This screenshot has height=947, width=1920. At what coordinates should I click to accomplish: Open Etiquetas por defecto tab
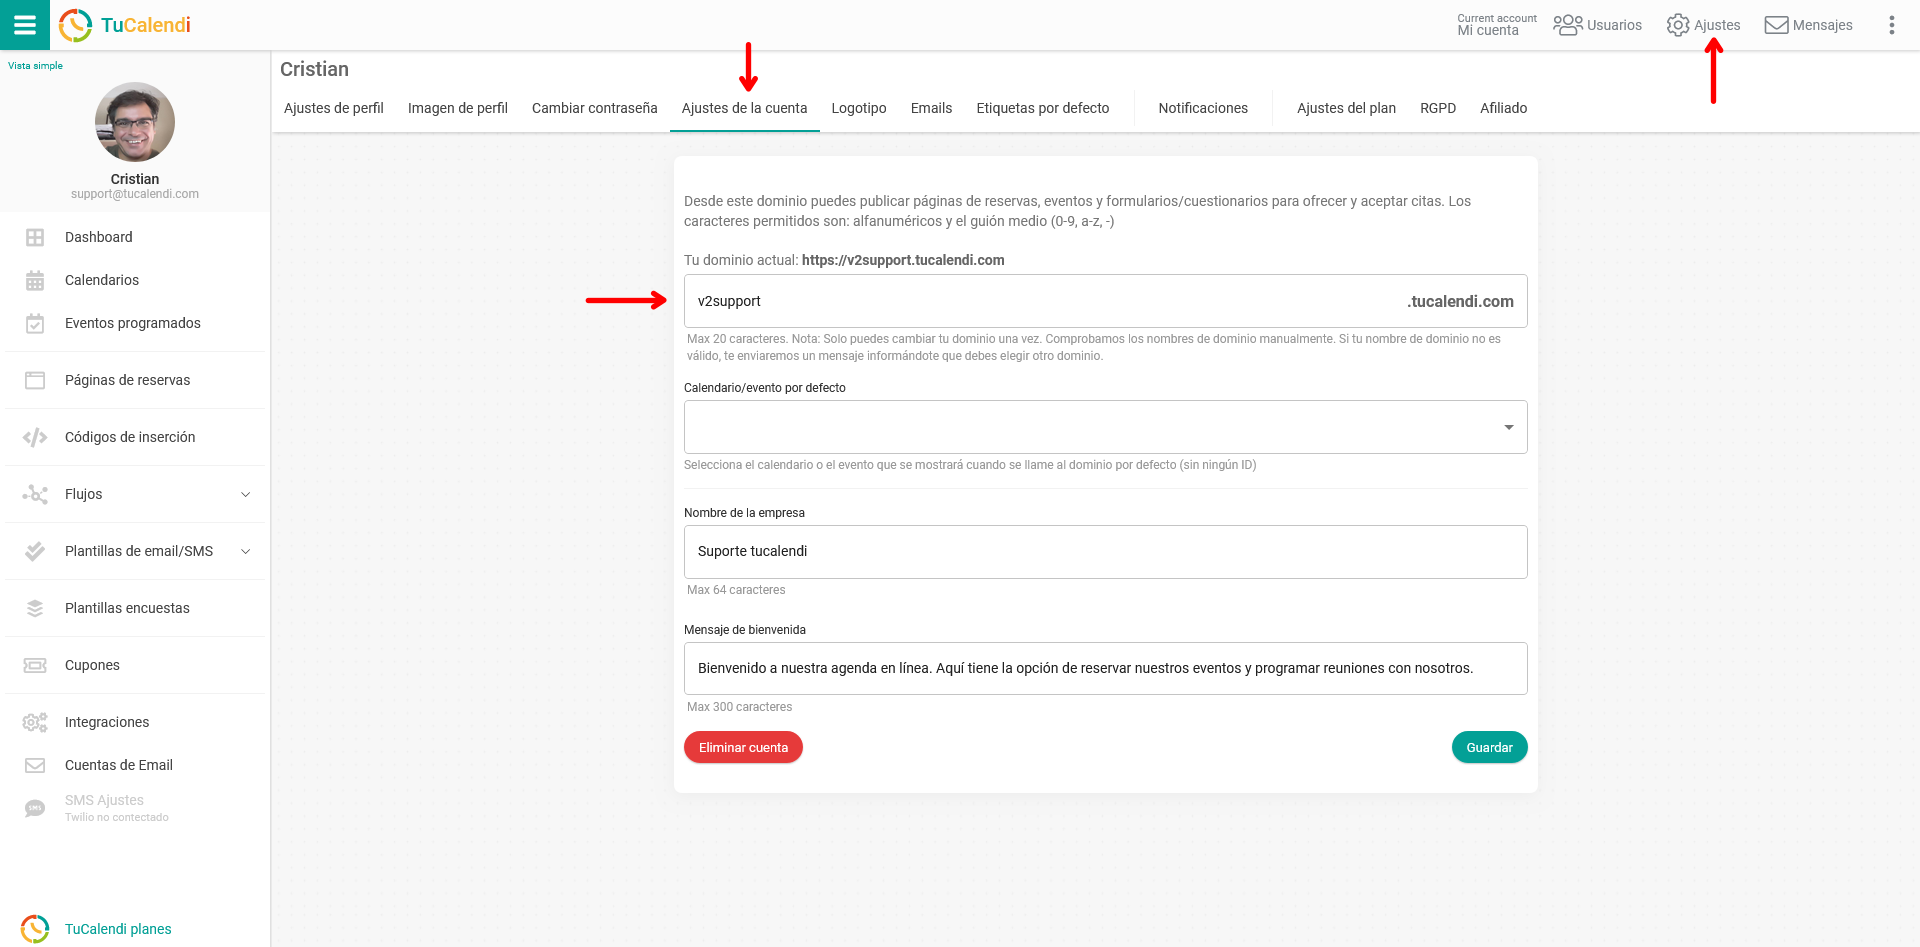[x=1043, y=108]
